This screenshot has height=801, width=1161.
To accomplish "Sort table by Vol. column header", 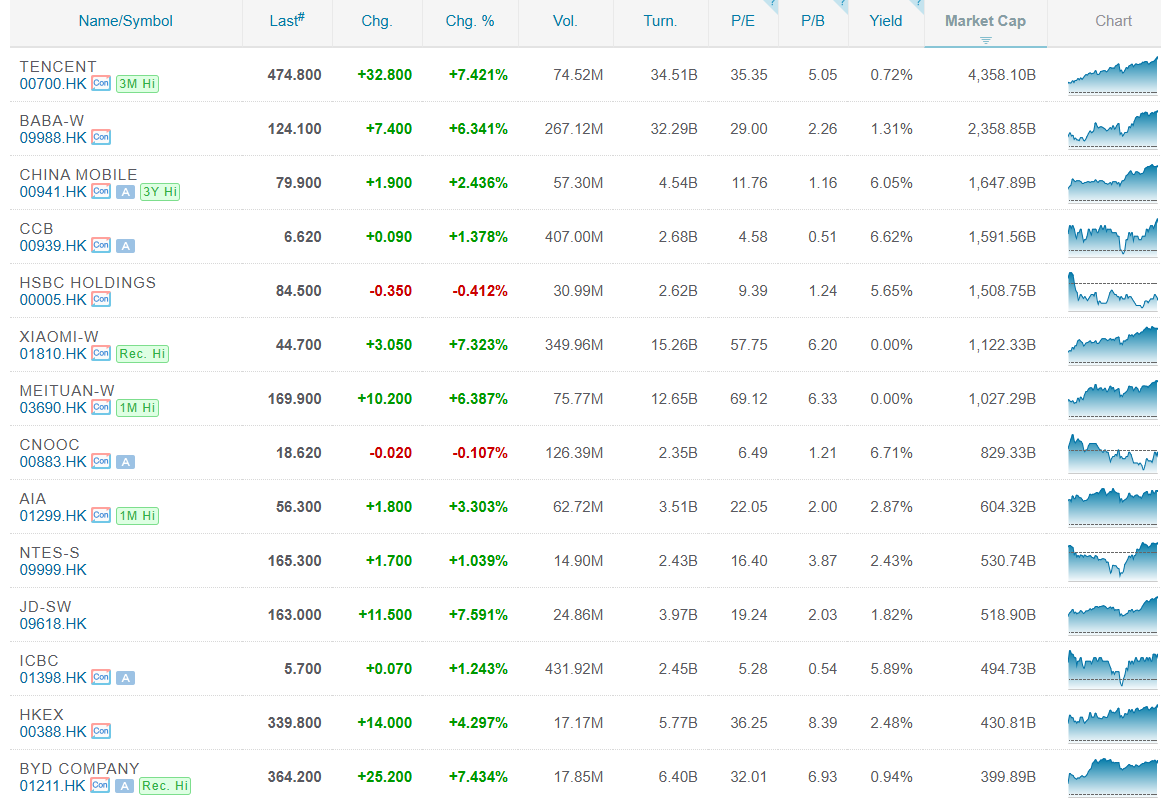I will [x=565, y=21].
